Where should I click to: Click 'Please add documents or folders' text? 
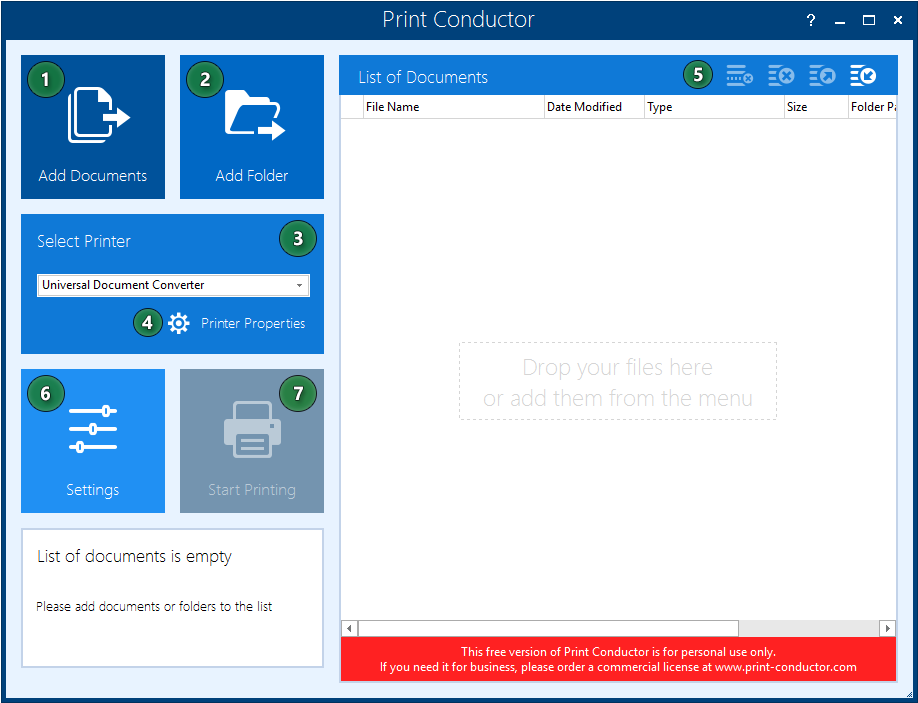pyautogui.click(x=154, y=606)
